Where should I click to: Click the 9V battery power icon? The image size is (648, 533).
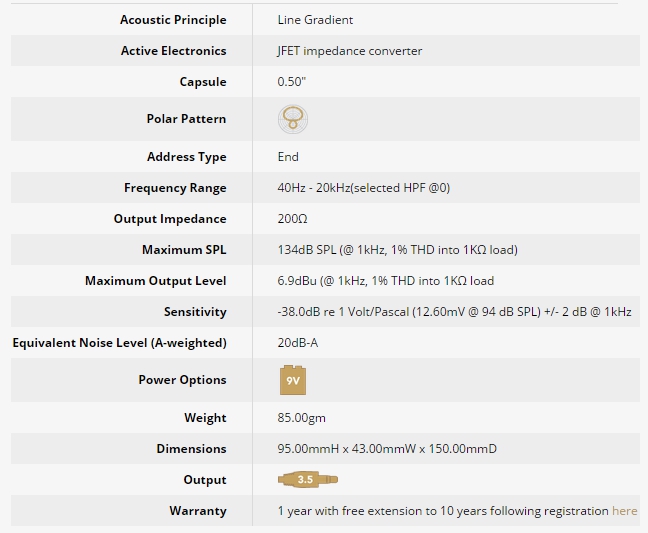pyautogui.click(x=293, y=380)
